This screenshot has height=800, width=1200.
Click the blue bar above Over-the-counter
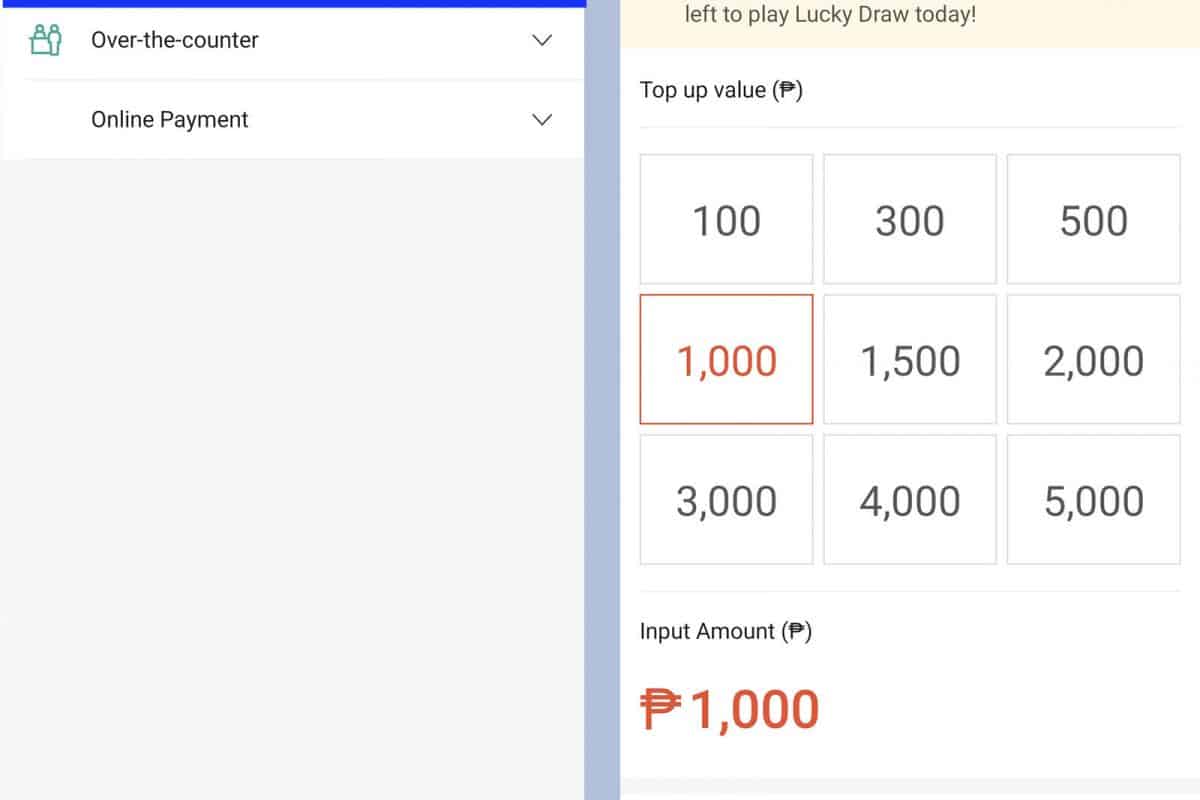[292, 3]
